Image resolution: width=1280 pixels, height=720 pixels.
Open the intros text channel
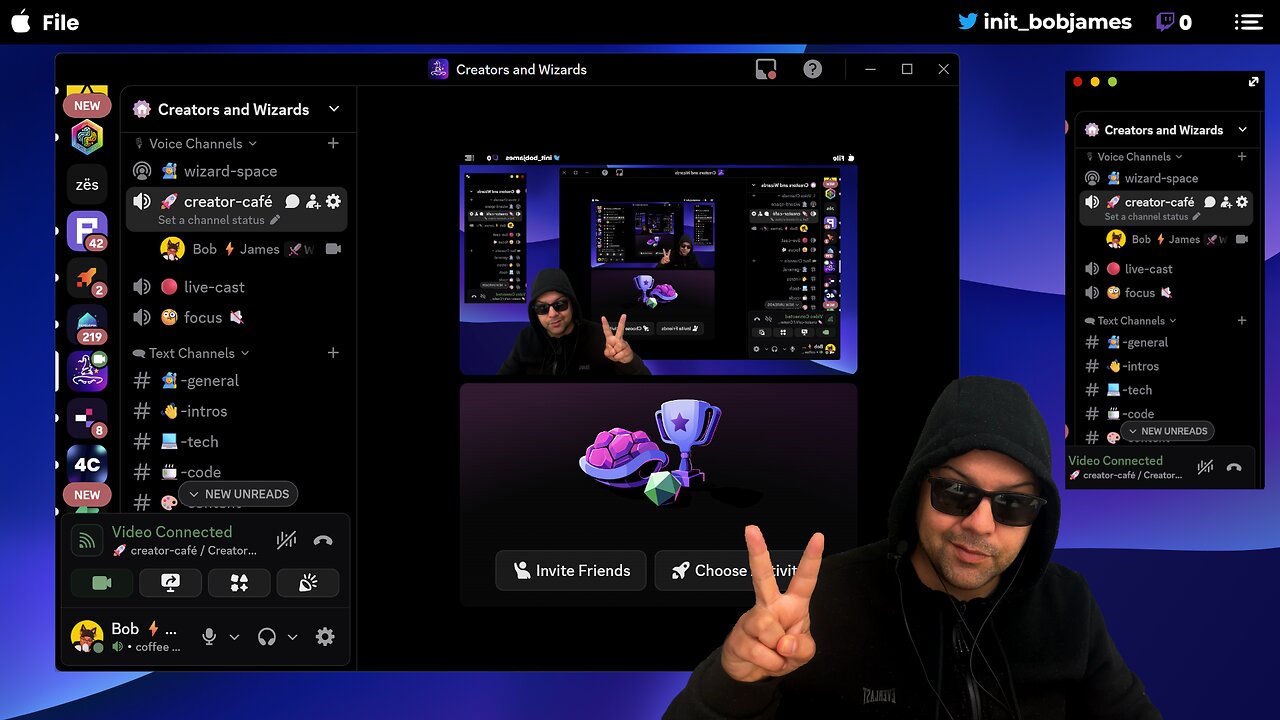pyautogui.click(x=237, y=411)
